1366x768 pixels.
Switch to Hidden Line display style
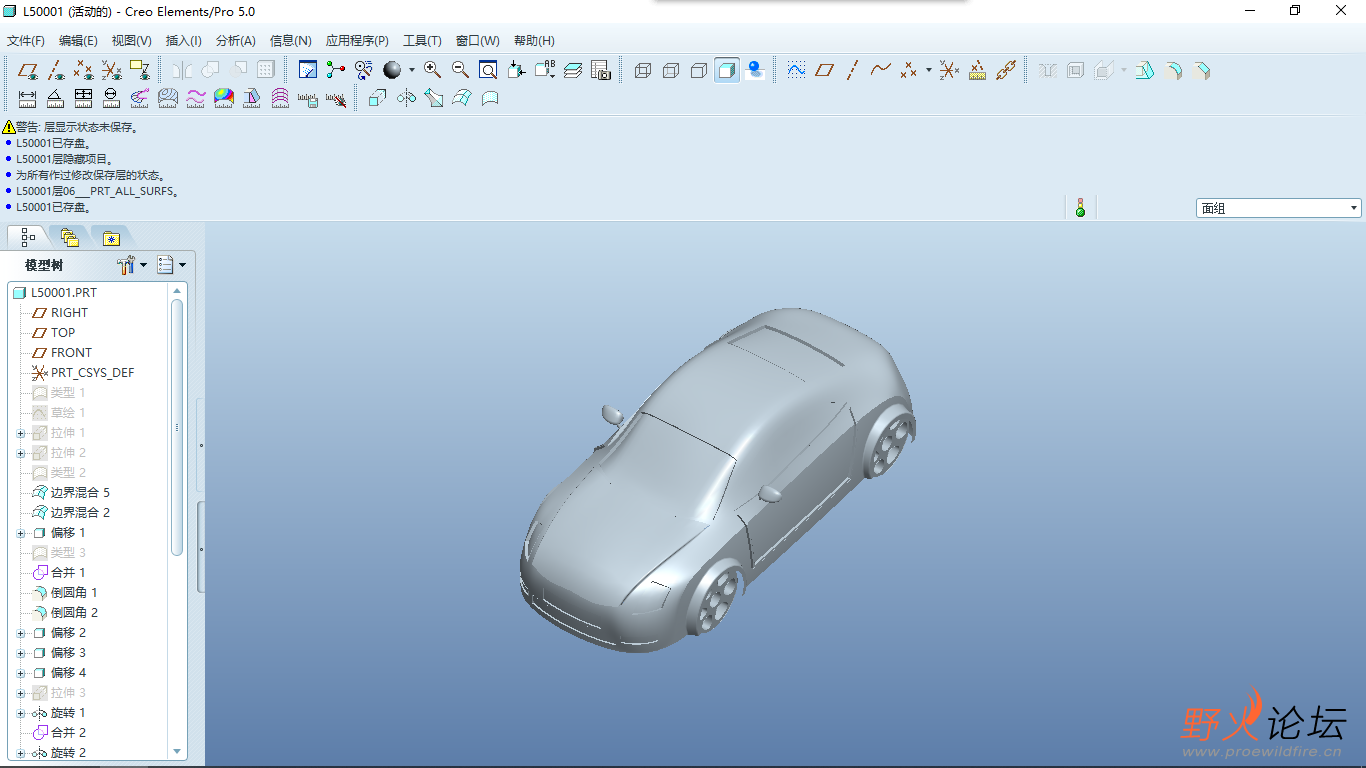point(671,70)
